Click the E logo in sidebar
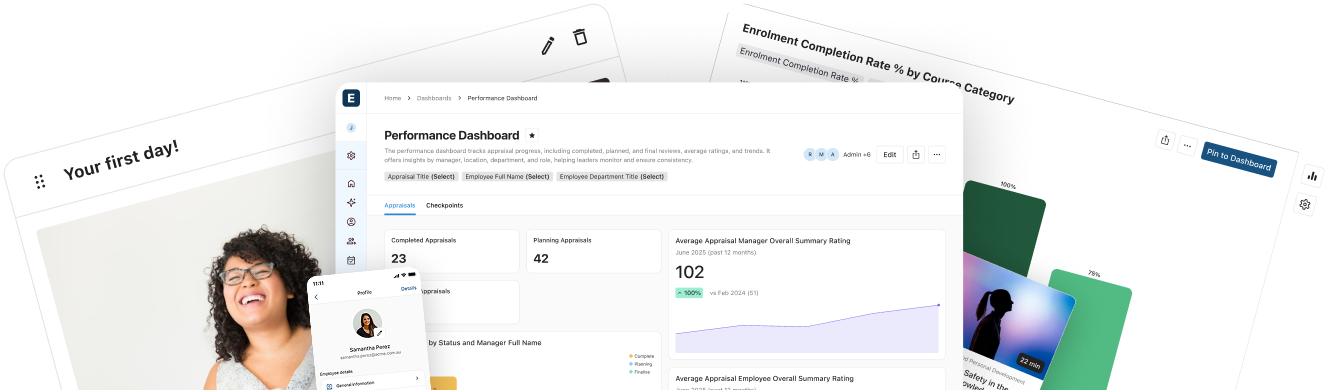 tap(350, 98)
